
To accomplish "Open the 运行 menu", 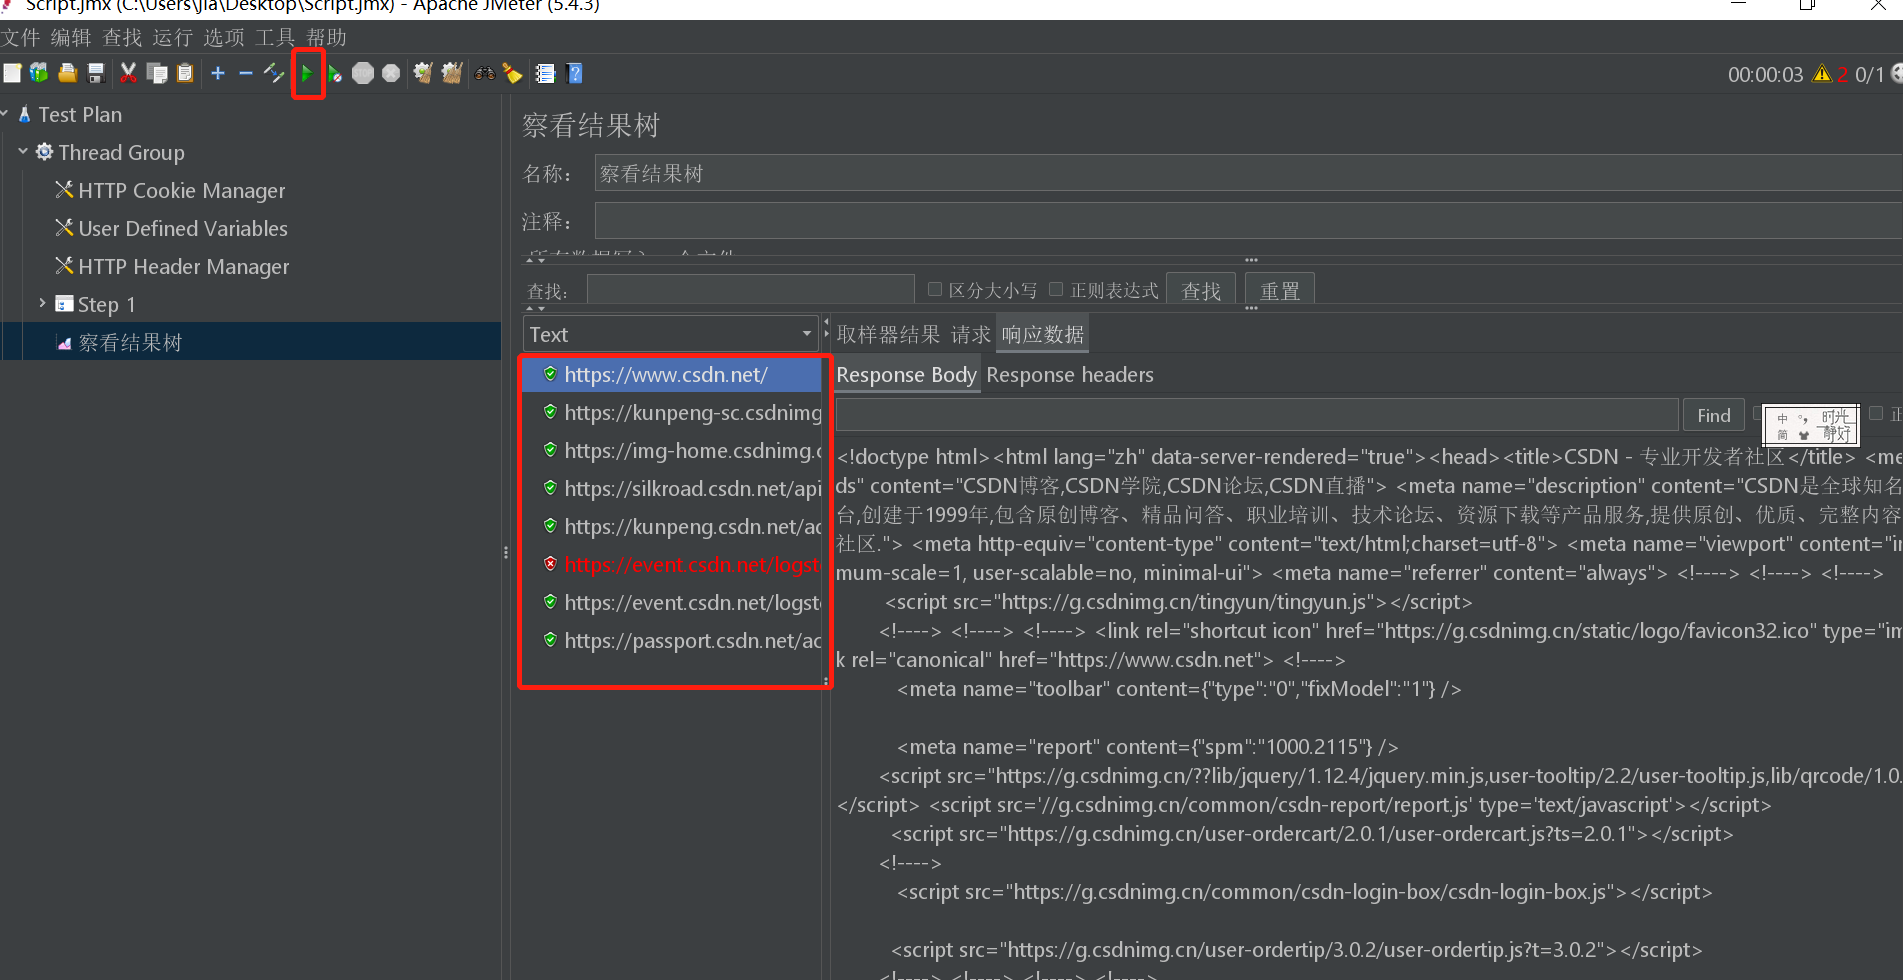I will [x=173, y=37].
